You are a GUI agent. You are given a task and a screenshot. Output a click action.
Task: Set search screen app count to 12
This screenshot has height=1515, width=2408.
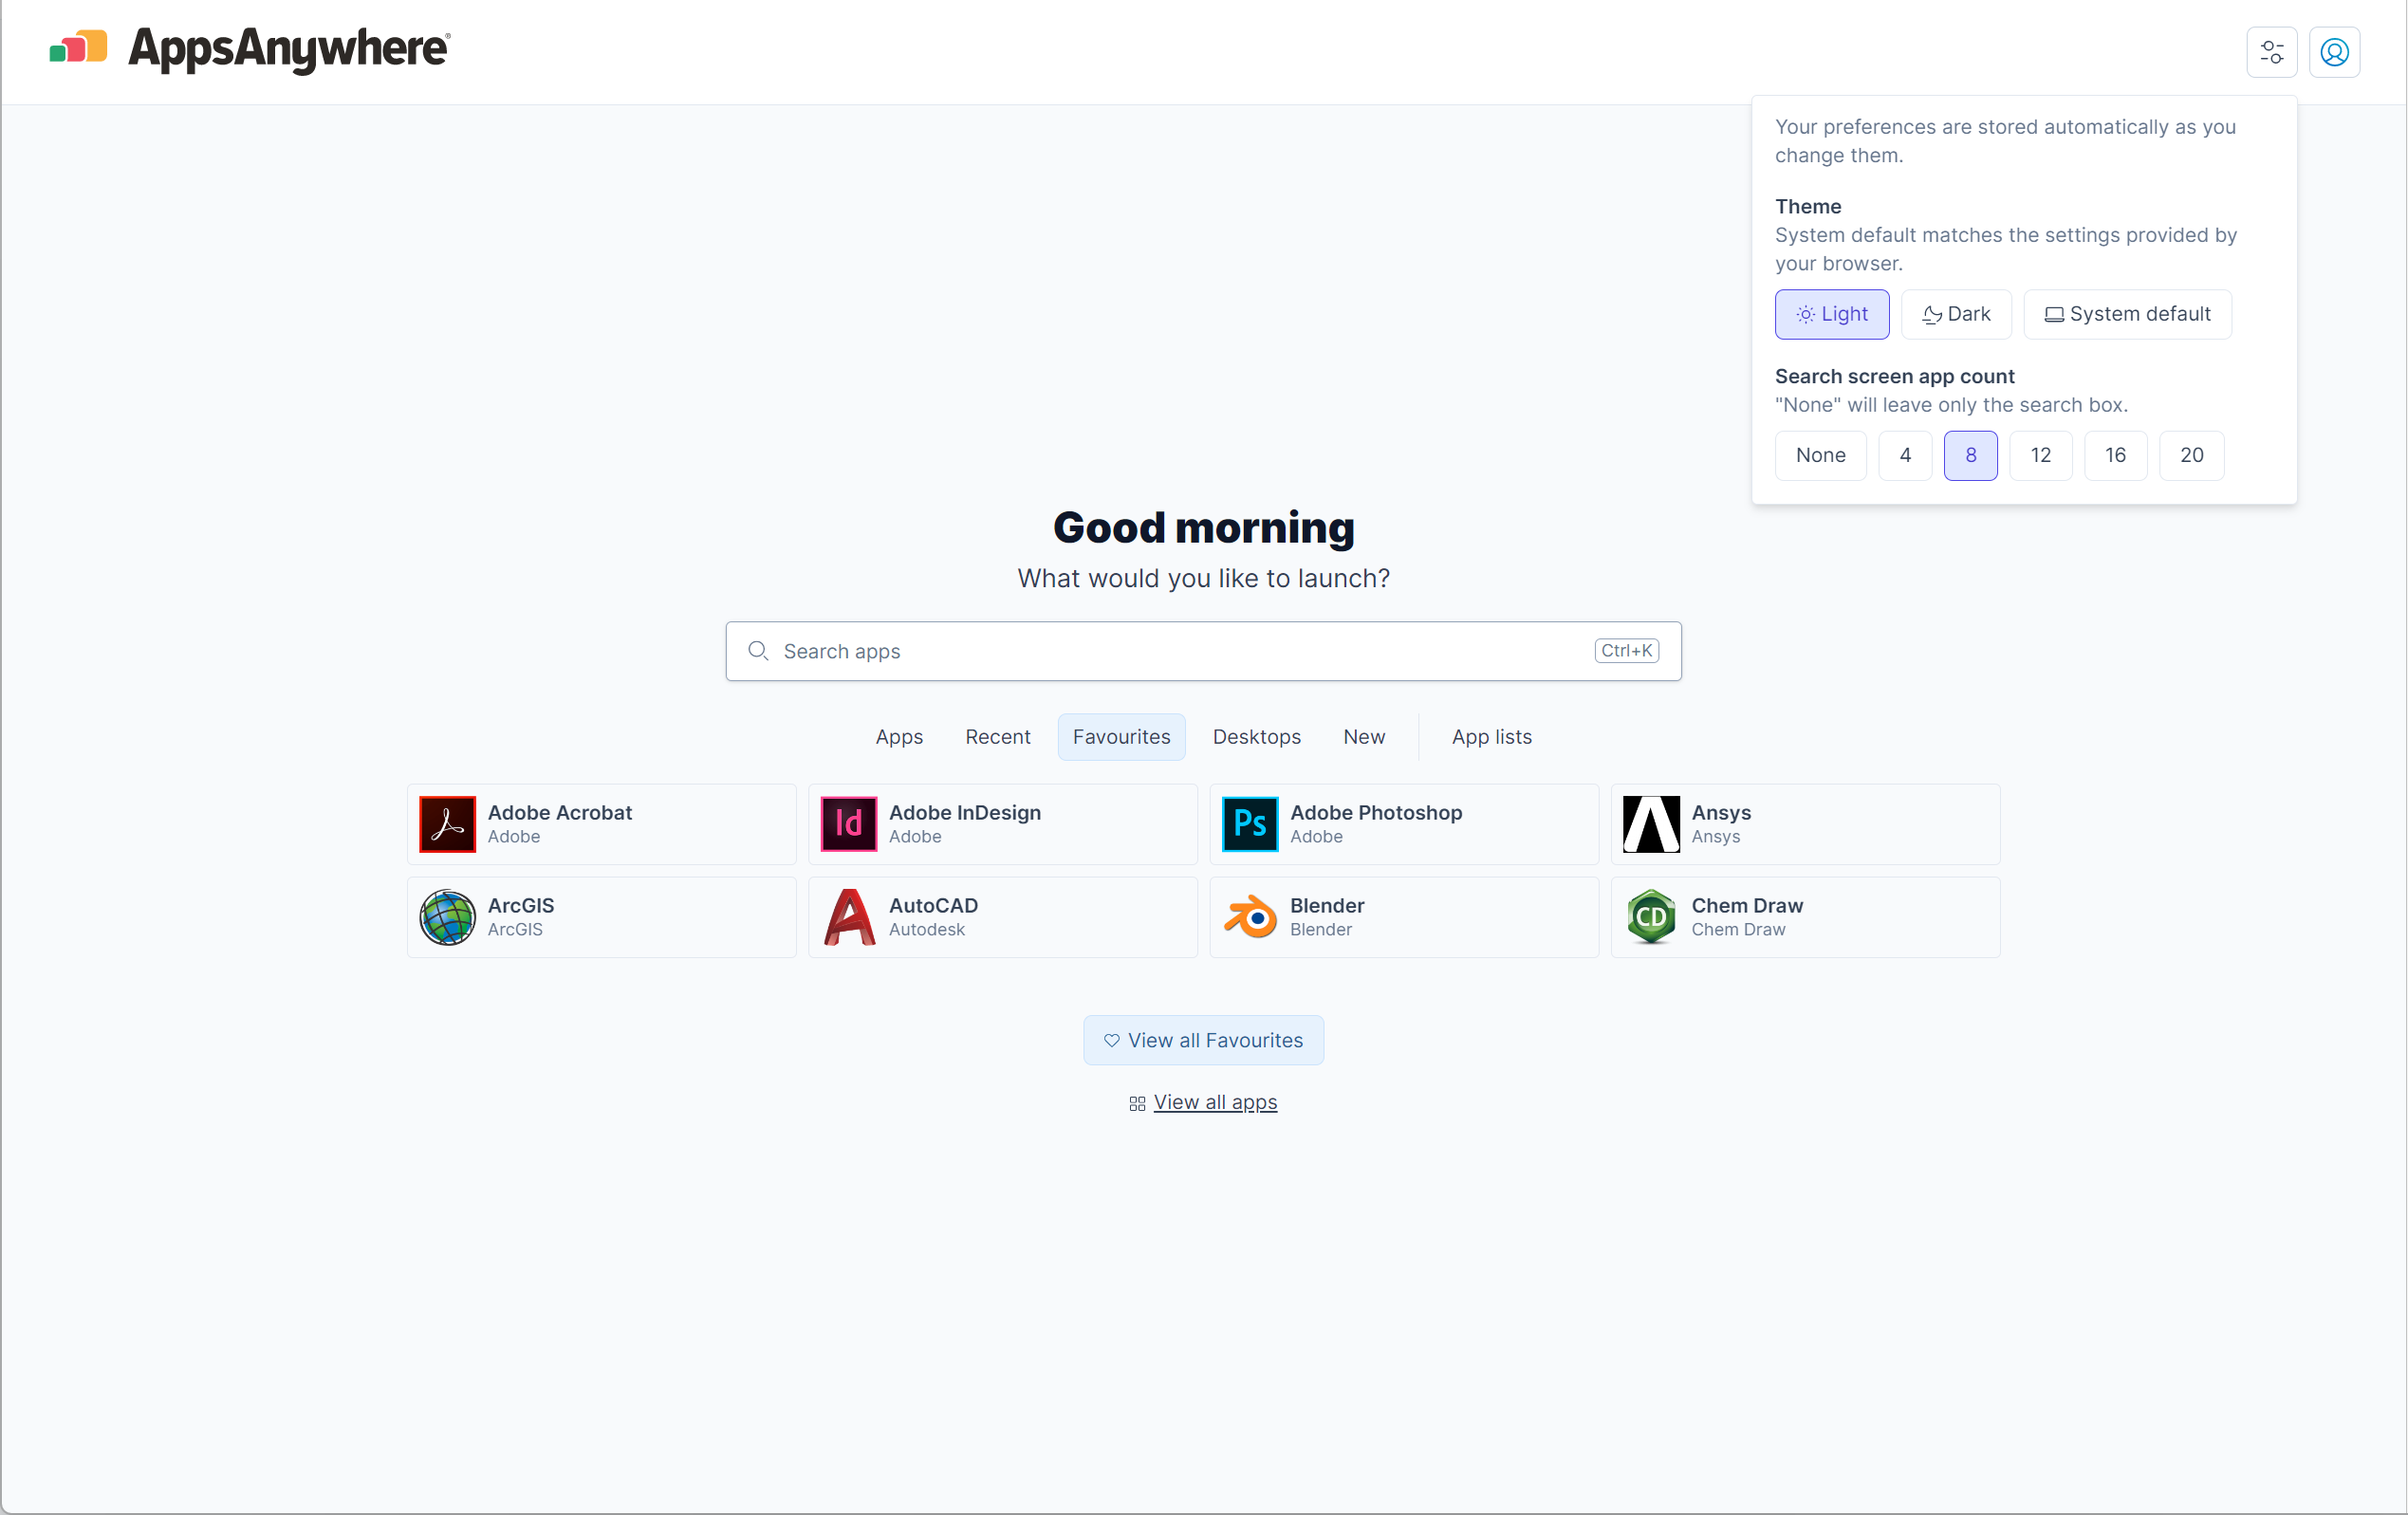[2040, 455]
